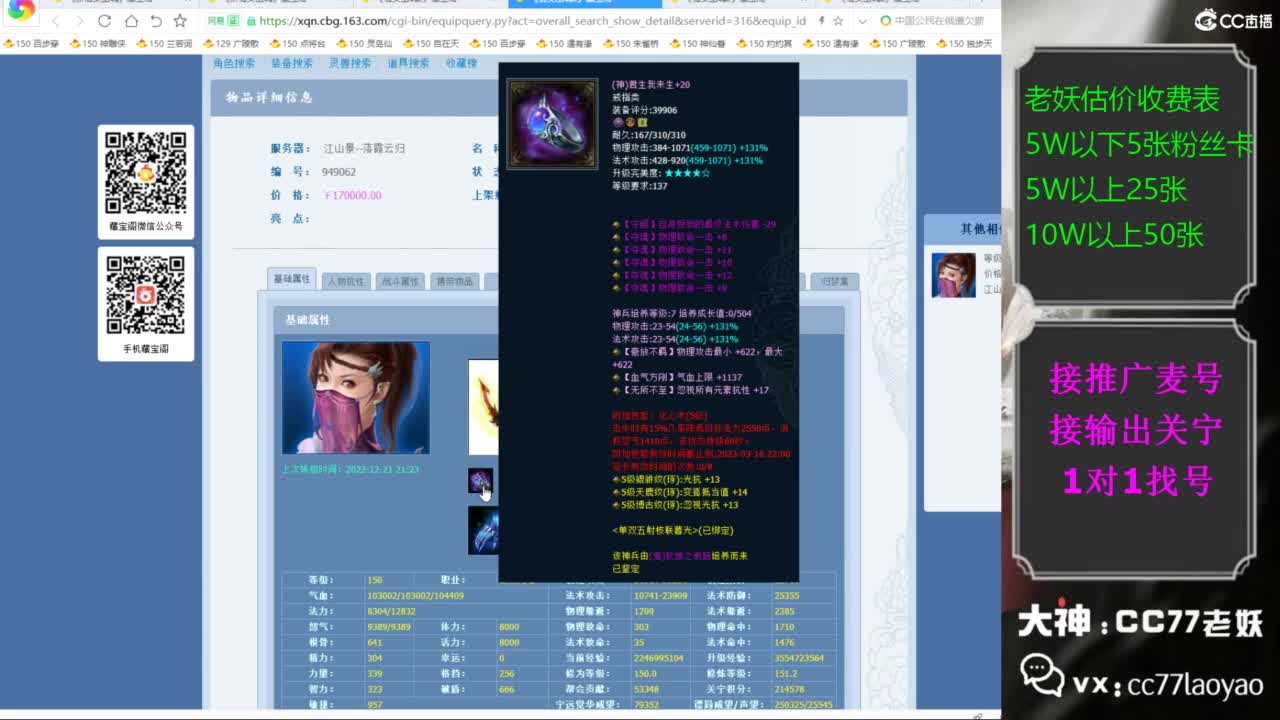The image size is (1280, 720).
Task: Click the ring equipment icon under the weapon
Action: [x=480, y=481]
